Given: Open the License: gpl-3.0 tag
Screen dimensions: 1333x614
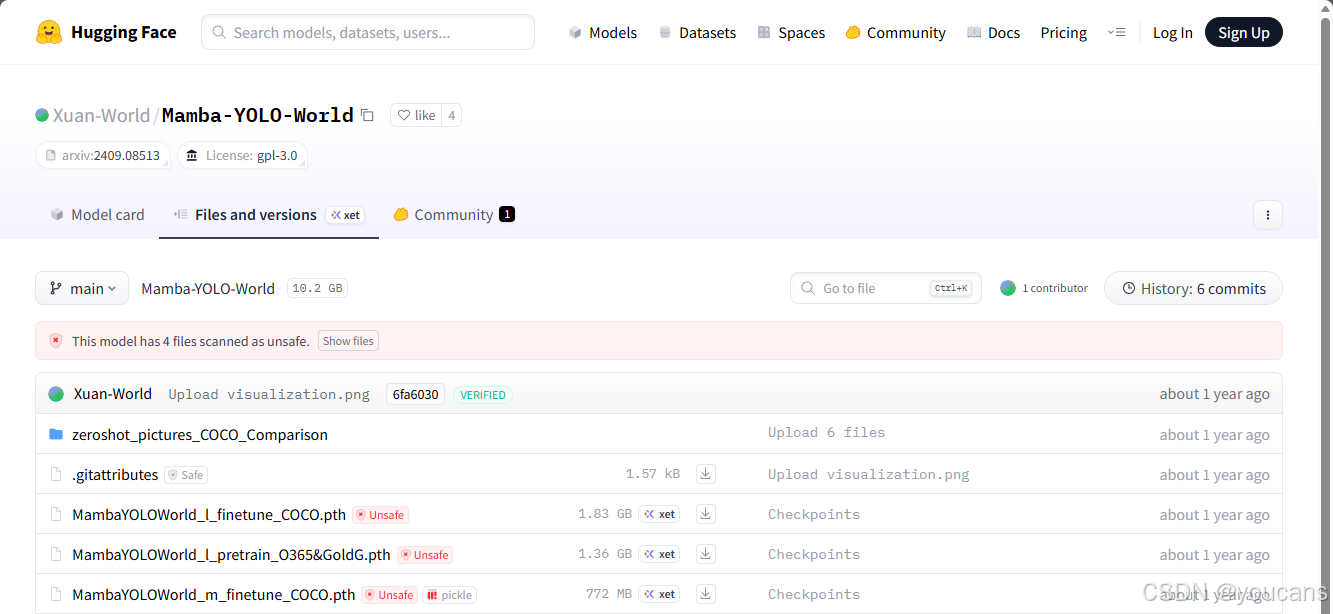Looking at the screenshot, I should pos(242,156).
